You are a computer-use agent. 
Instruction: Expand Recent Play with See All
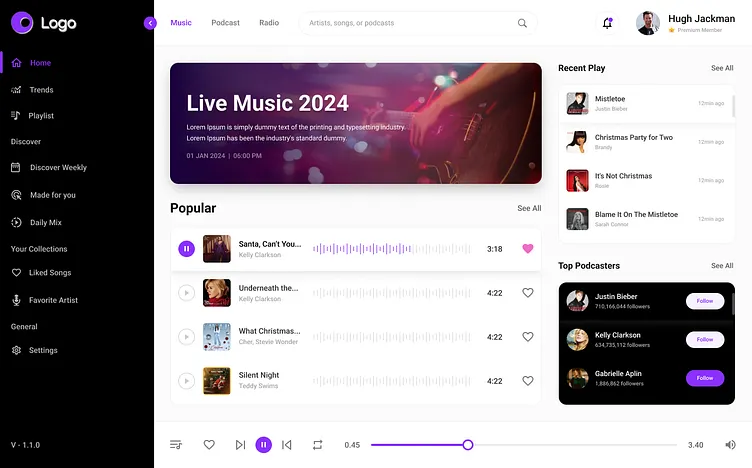pos(722,68)
